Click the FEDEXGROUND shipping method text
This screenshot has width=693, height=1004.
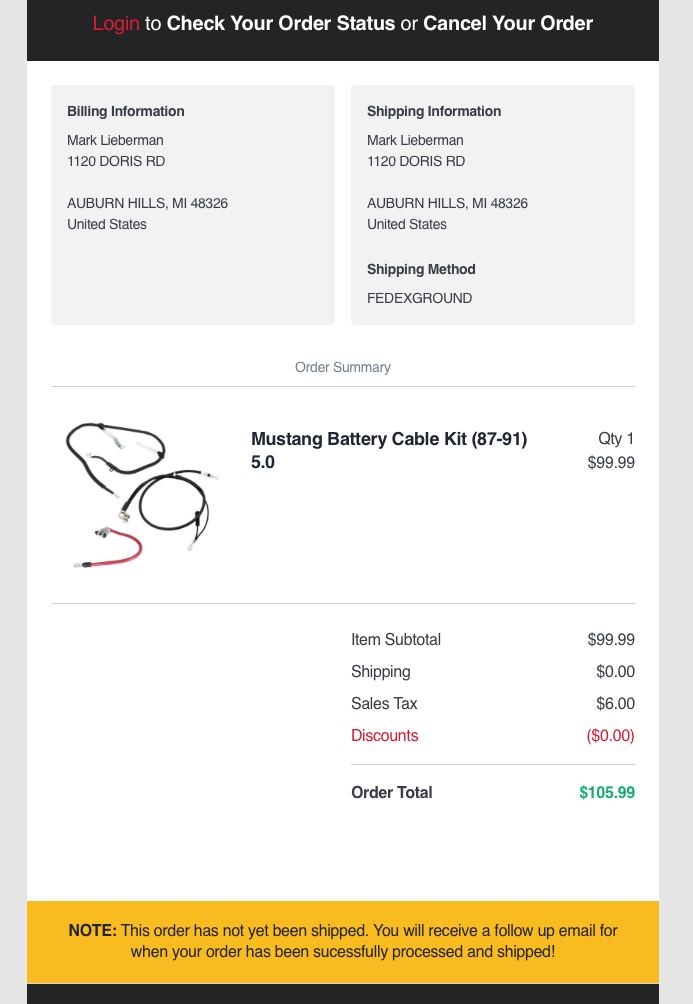(420, 298)
